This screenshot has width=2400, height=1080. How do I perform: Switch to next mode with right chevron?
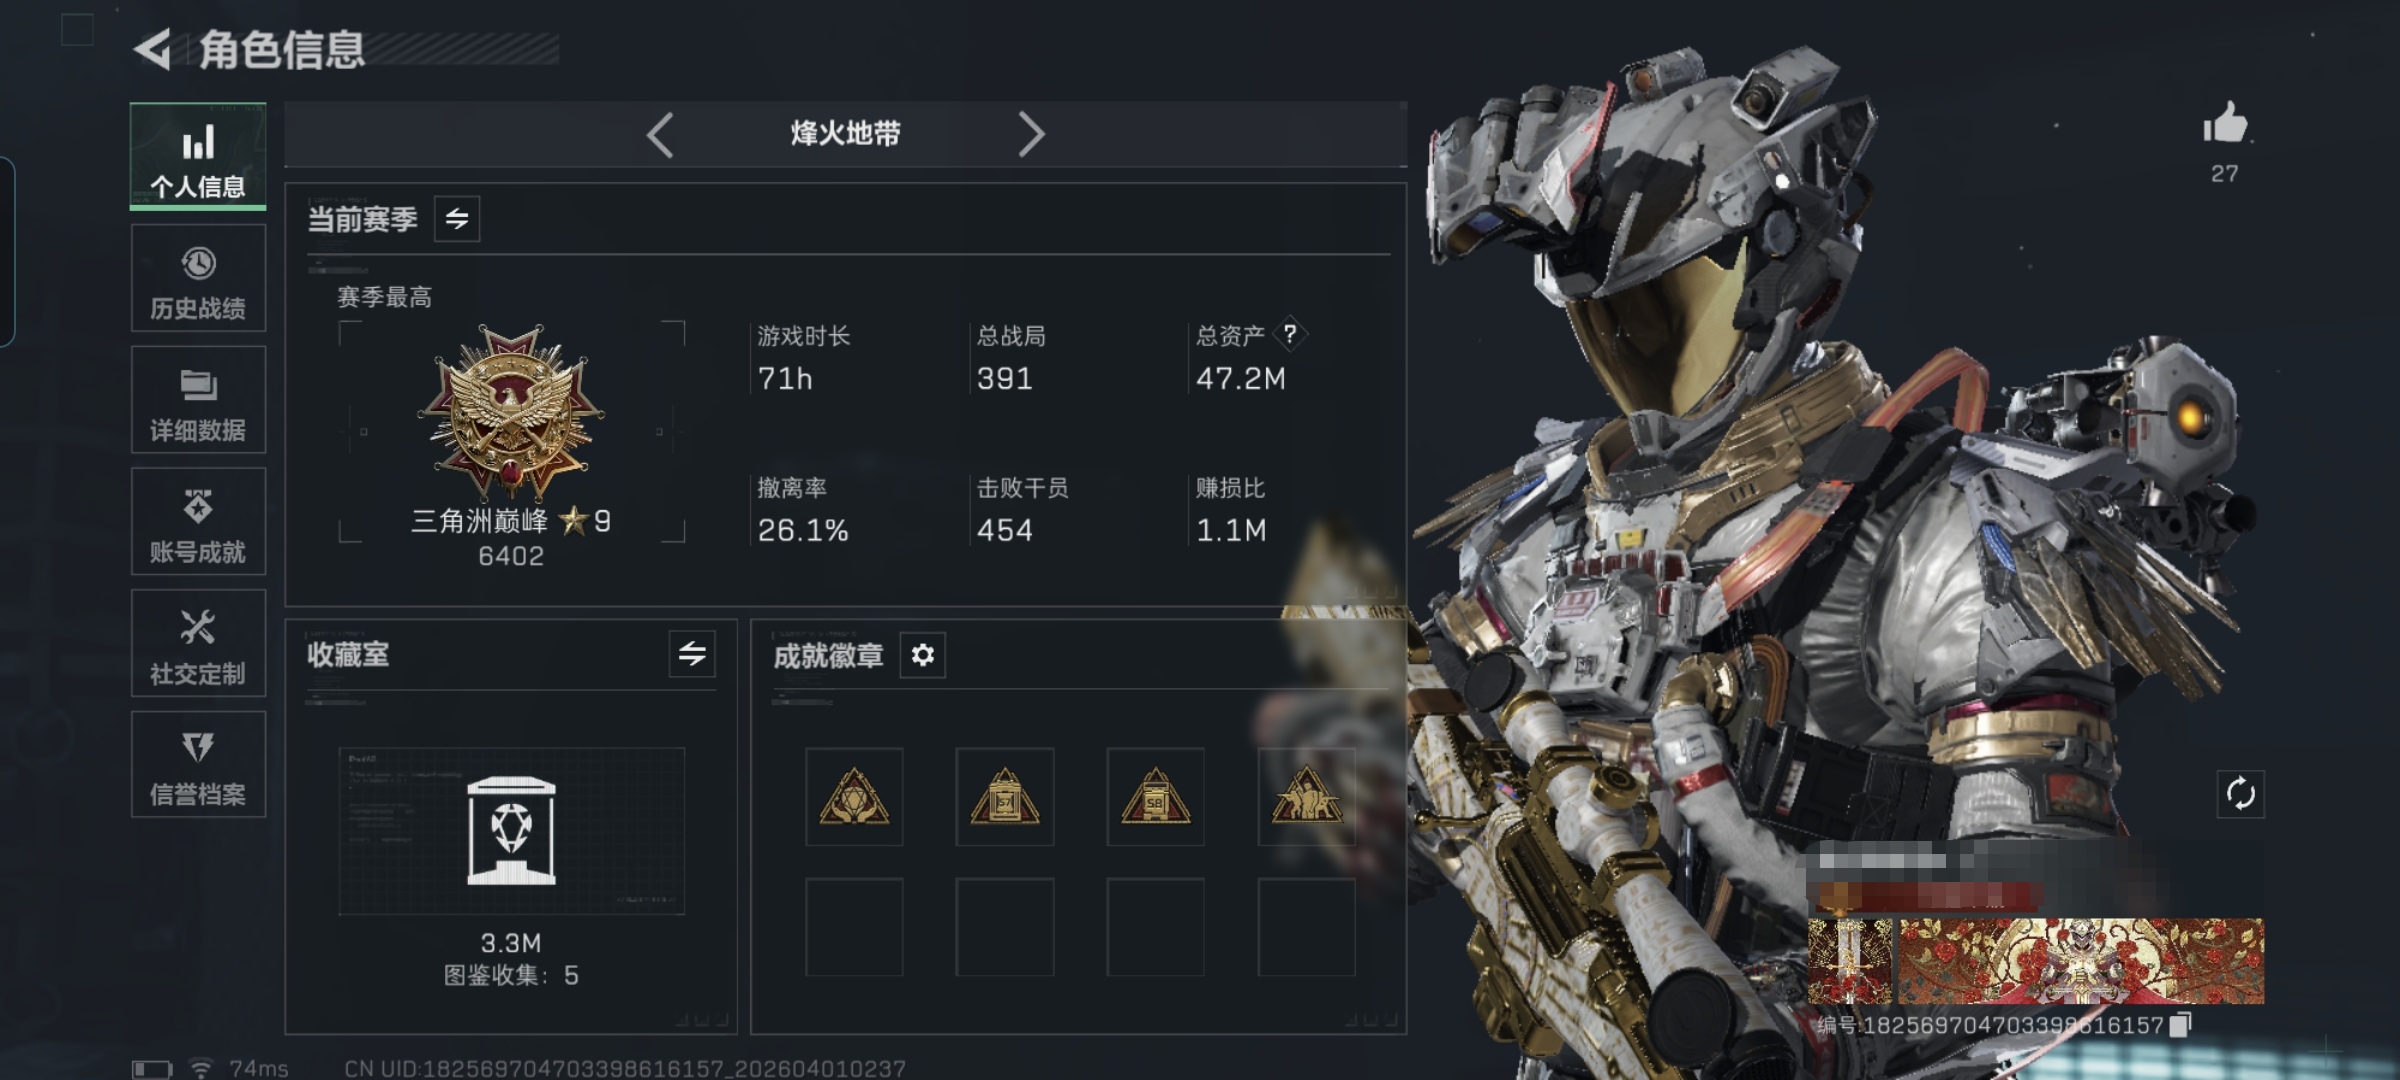point(1031,135)
